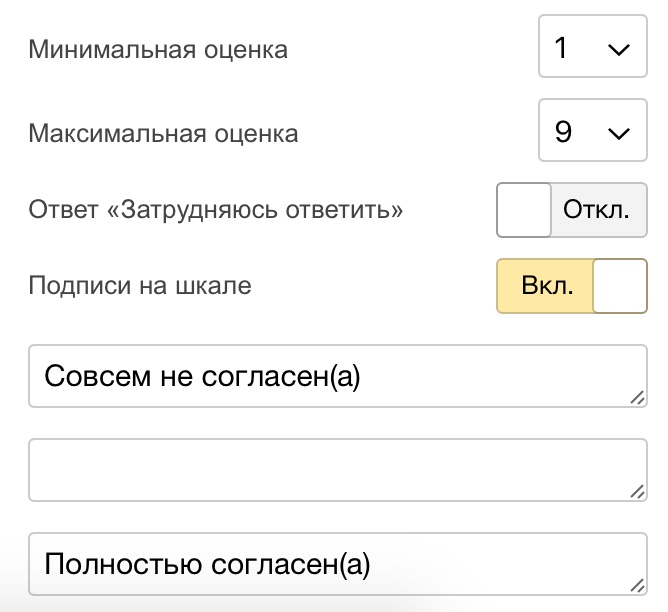This screenshot has width=668, height=612.
Task: Disable the Подписи на шкале switch
Action: pyautogui.click(x=571, y=286)
